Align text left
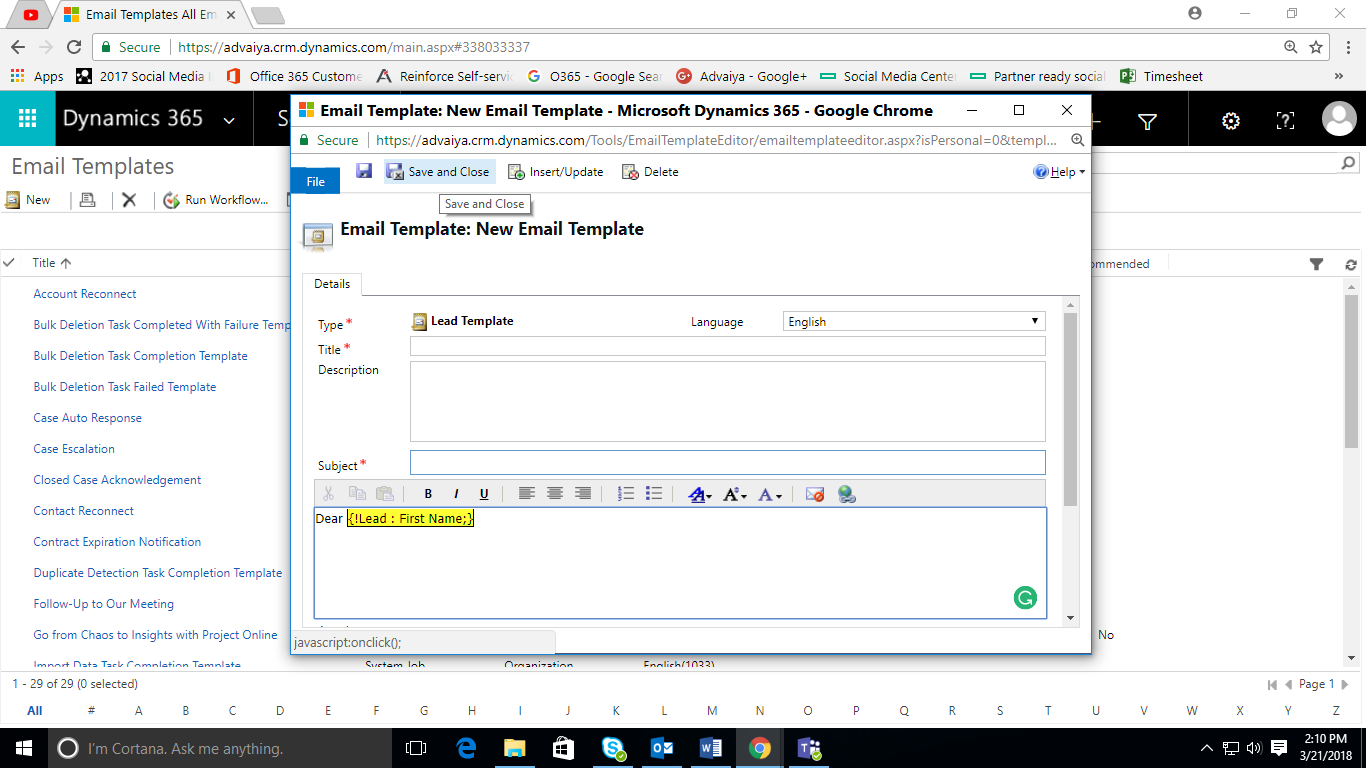The height and width of the screenshot is (768, 1366). pos(526,494)
